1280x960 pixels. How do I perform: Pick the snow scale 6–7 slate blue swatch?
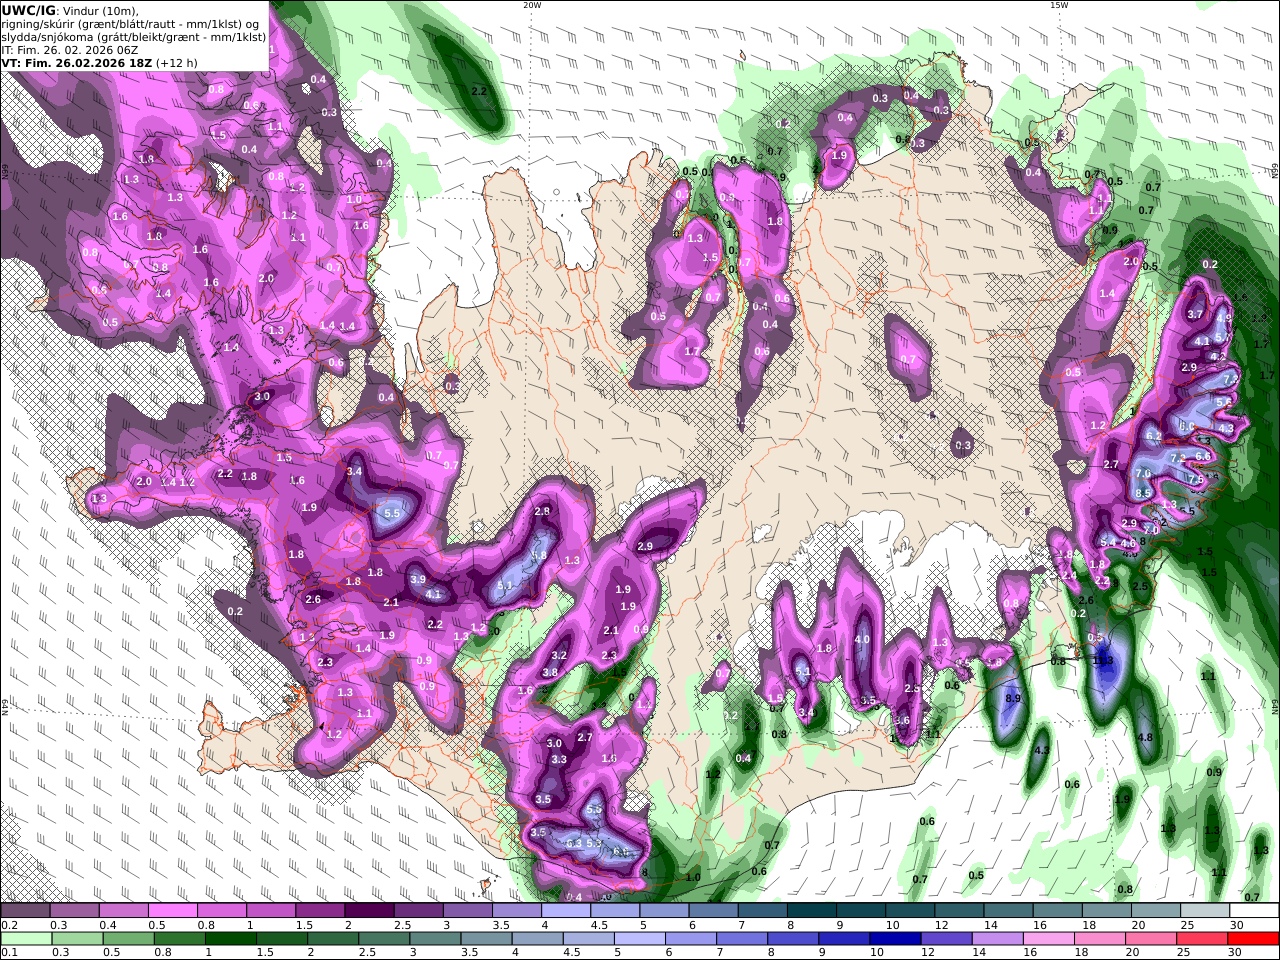(712, 911)
